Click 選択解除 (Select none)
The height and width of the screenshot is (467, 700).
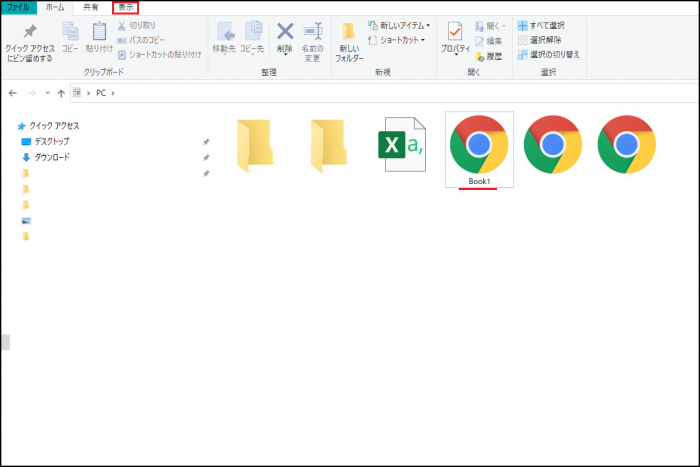[x=539, y=40]
